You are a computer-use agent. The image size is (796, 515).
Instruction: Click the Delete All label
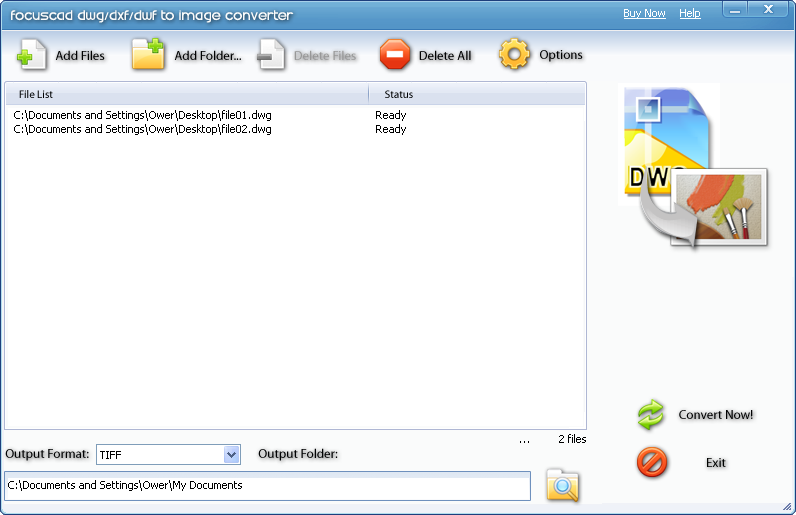point(445,56)
